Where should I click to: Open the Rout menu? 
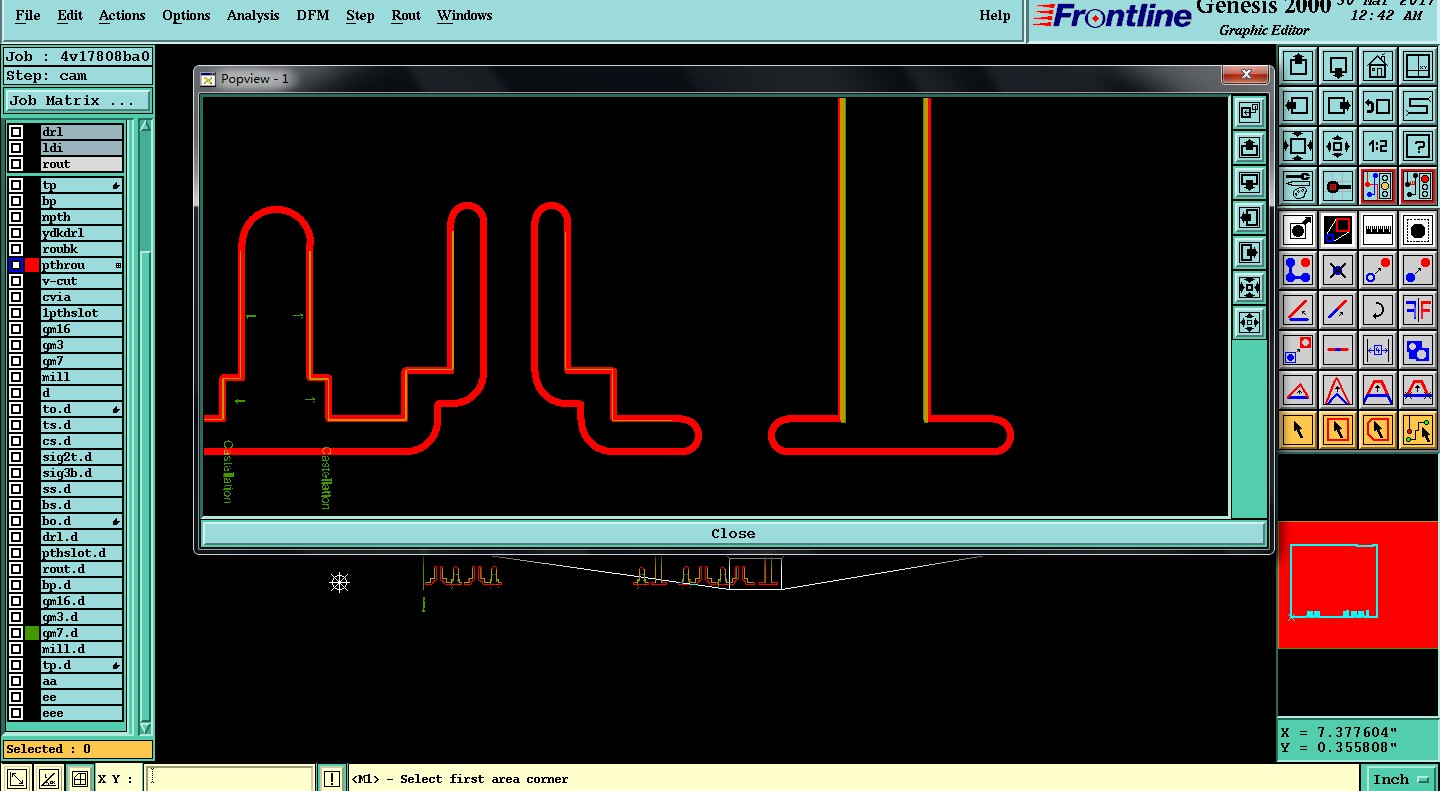click(406, 15)
